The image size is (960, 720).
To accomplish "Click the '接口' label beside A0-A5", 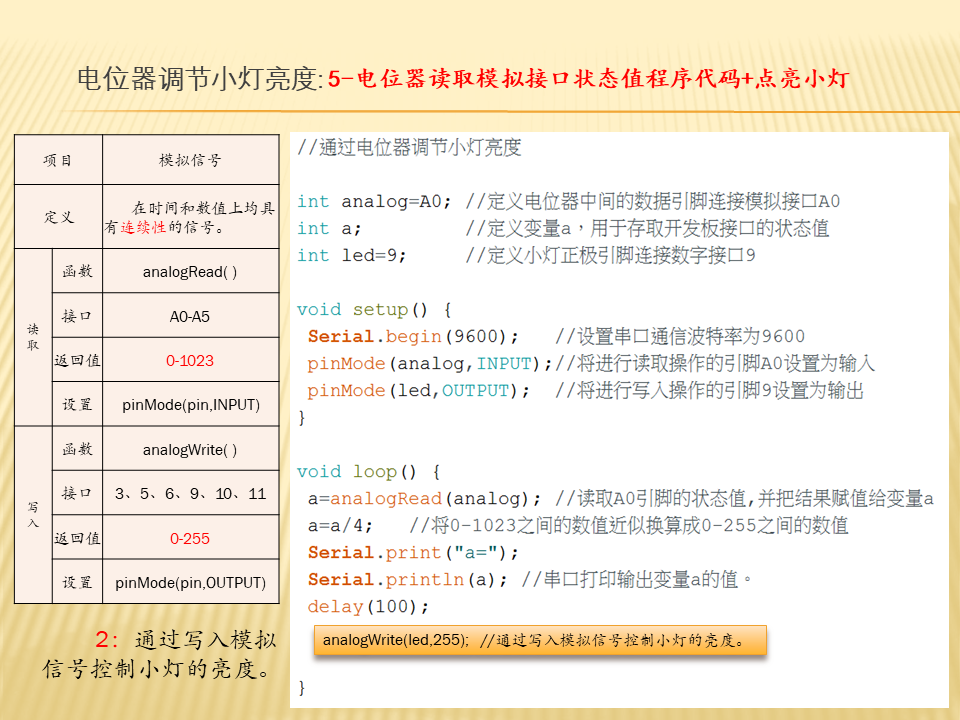I will point(77,316).
